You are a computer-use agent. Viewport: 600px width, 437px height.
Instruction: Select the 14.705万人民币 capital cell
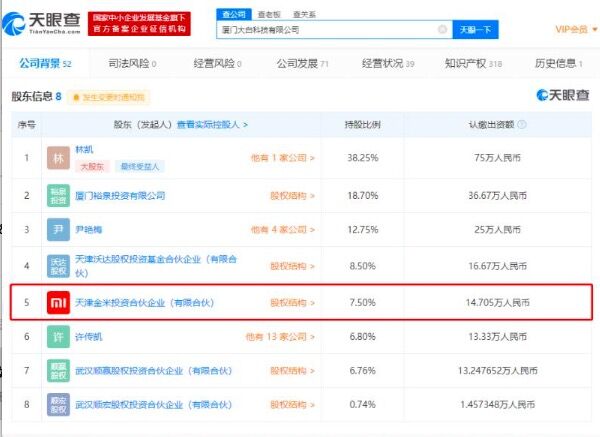(497, 303)
